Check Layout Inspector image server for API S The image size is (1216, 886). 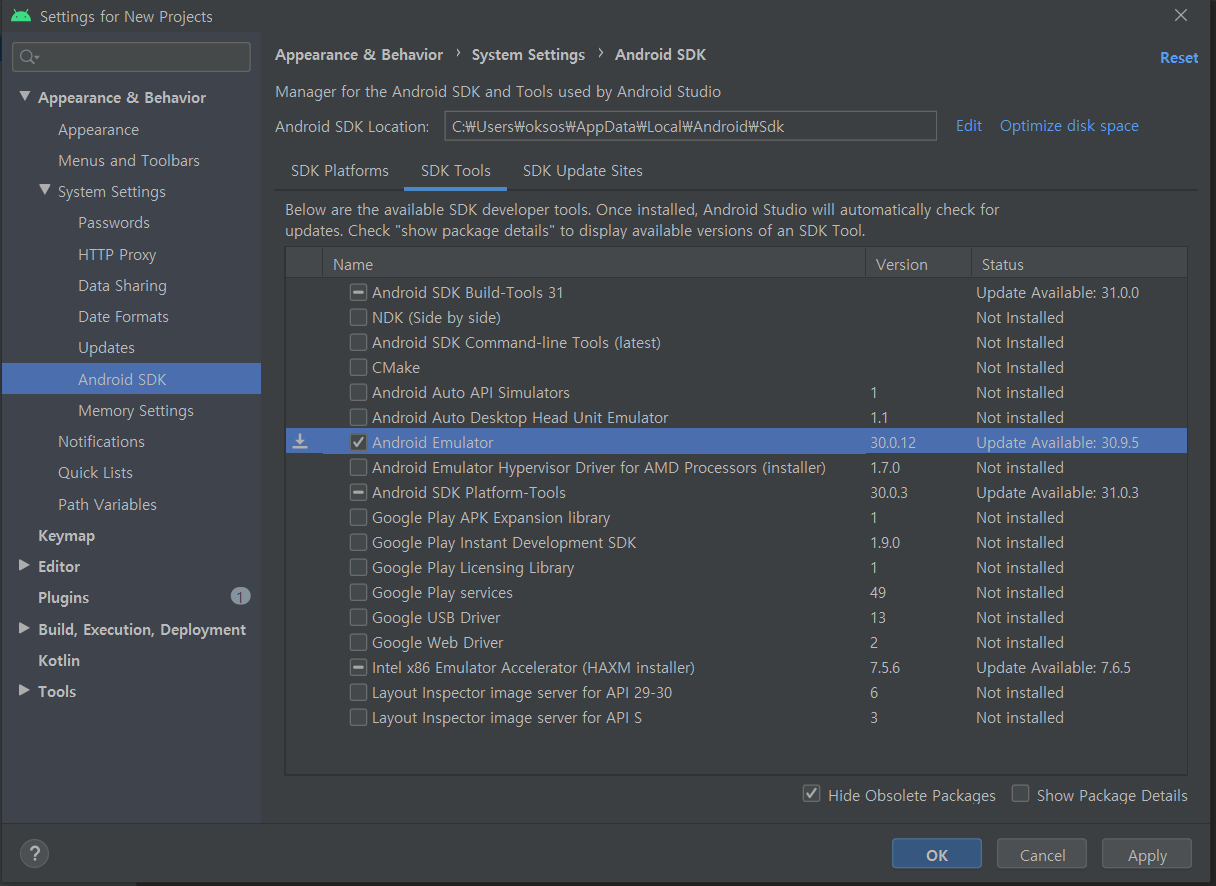pos(358,718)
